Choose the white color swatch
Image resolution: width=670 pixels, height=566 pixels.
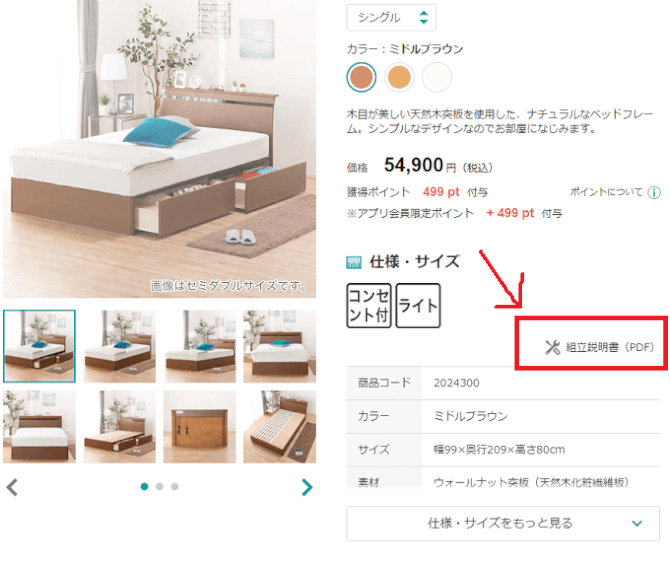[437, 77]
